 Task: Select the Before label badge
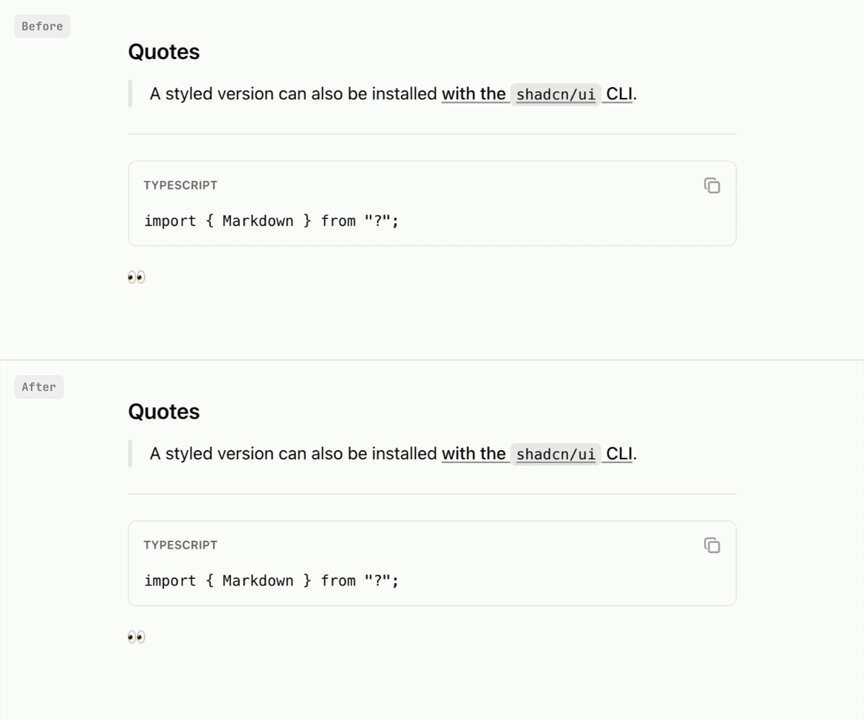(42, 26)
